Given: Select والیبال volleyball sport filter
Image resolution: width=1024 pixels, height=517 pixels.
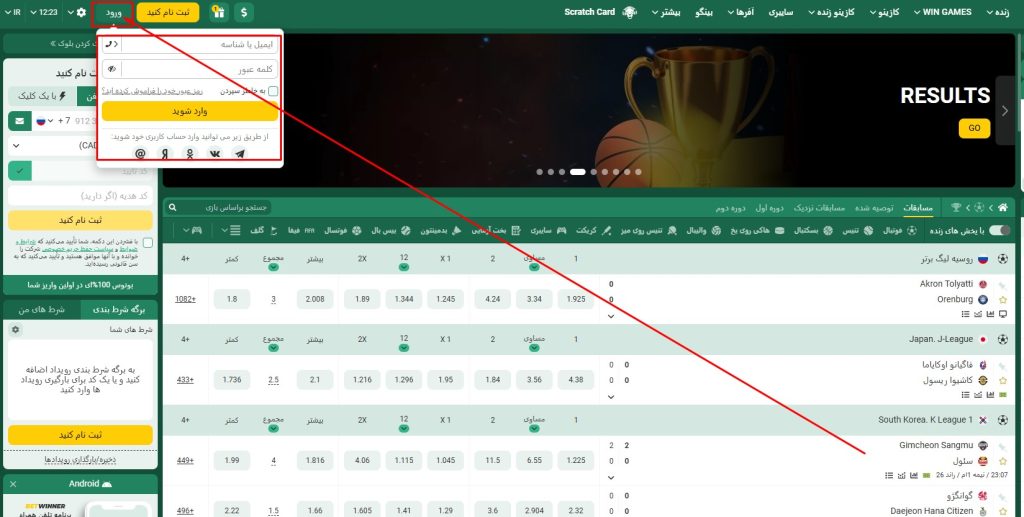Looking at the screenshot, I should (x=703, y=230).
